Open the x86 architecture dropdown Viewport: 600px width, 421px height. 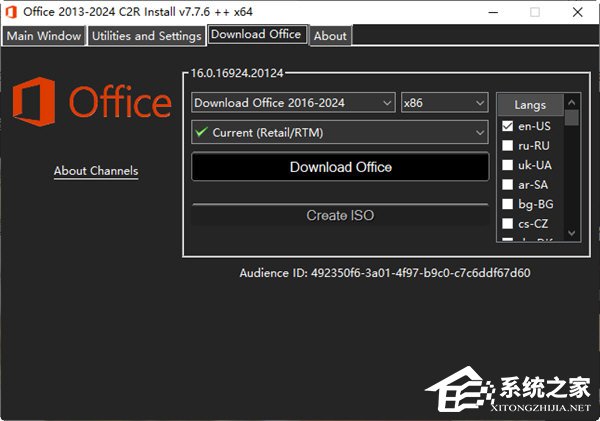click(x=445, y=103)
